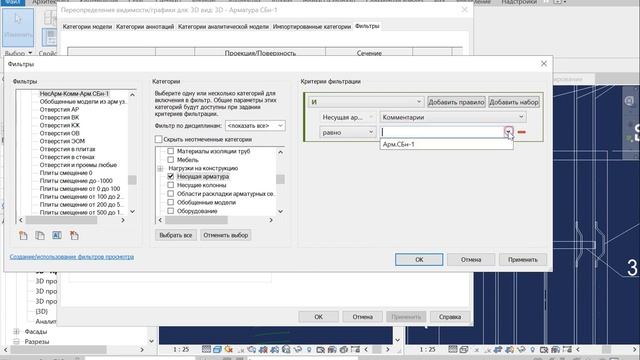Open the Несущая ар... category dropdown
Viewport: 640px width, 360px height.
coord(347,117)
